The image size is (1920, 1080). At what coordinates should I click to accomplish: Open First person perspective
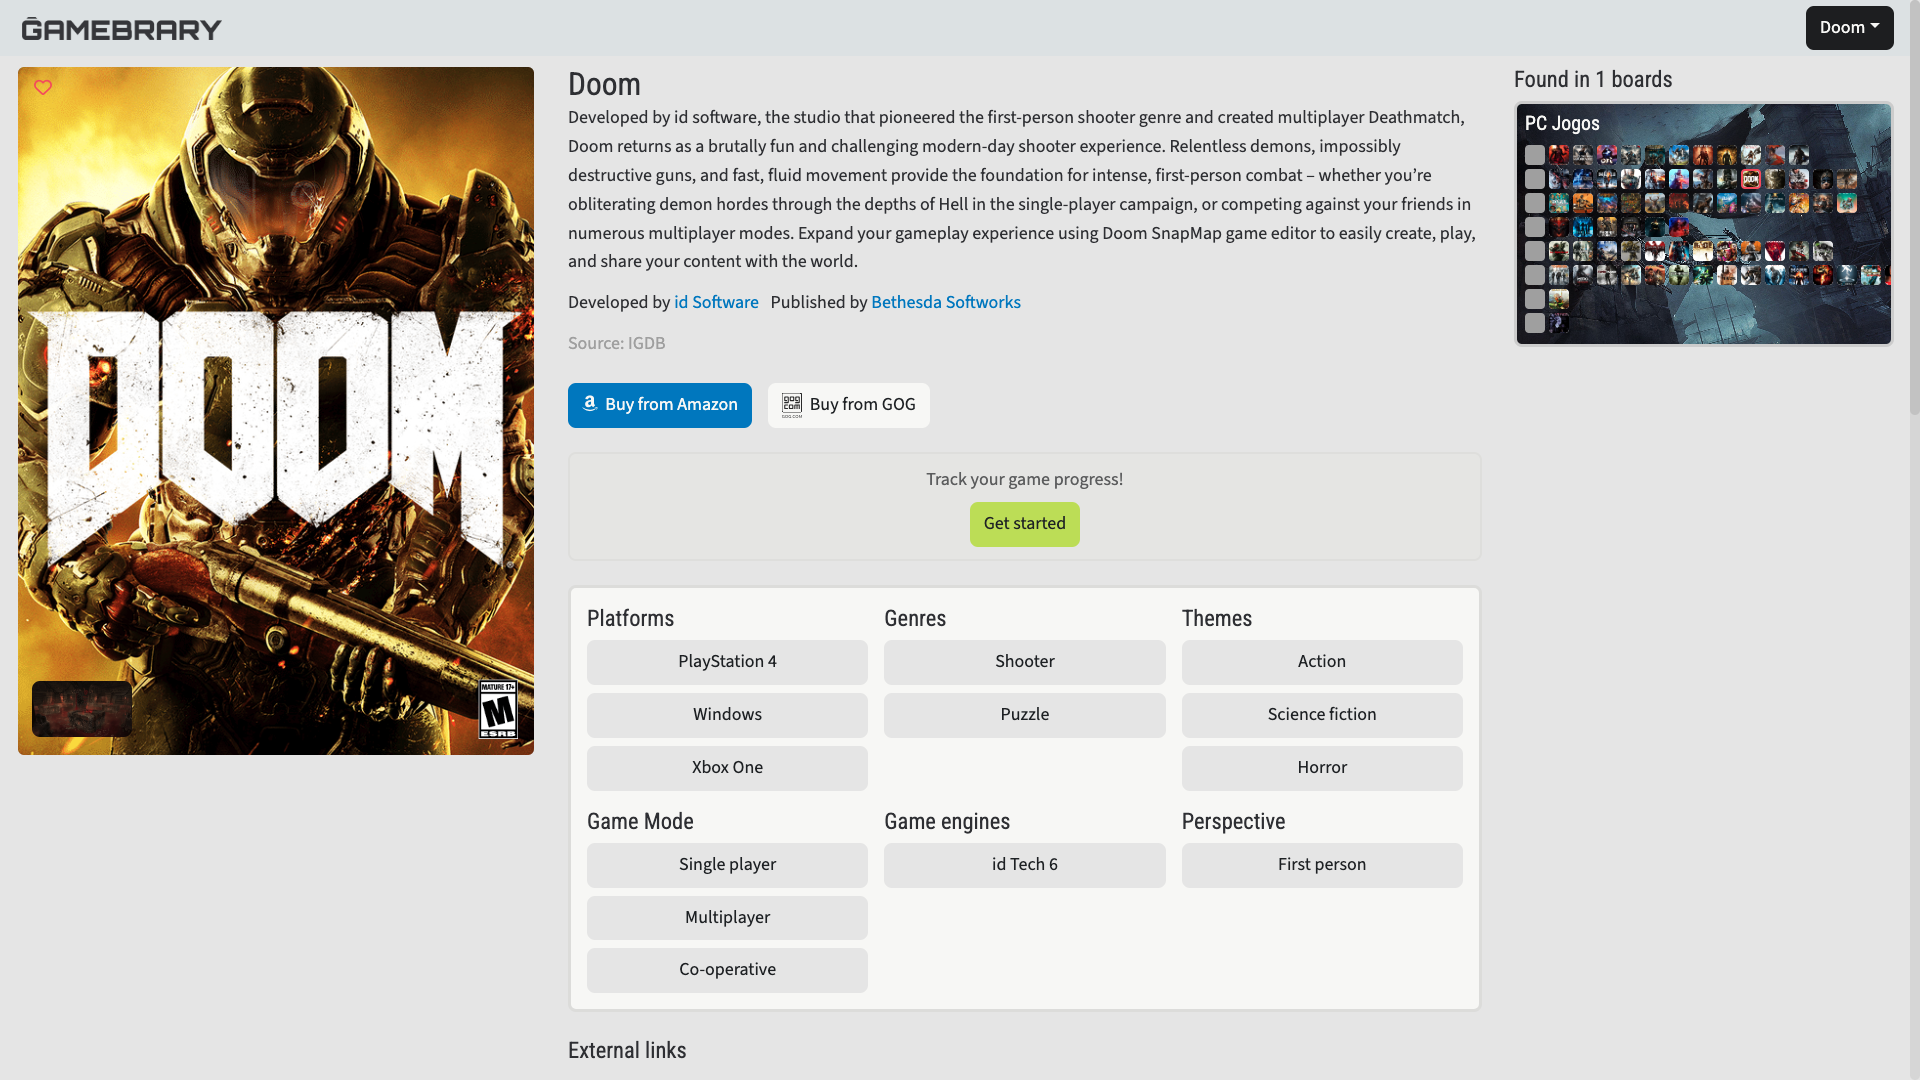tap(1321, 865)
